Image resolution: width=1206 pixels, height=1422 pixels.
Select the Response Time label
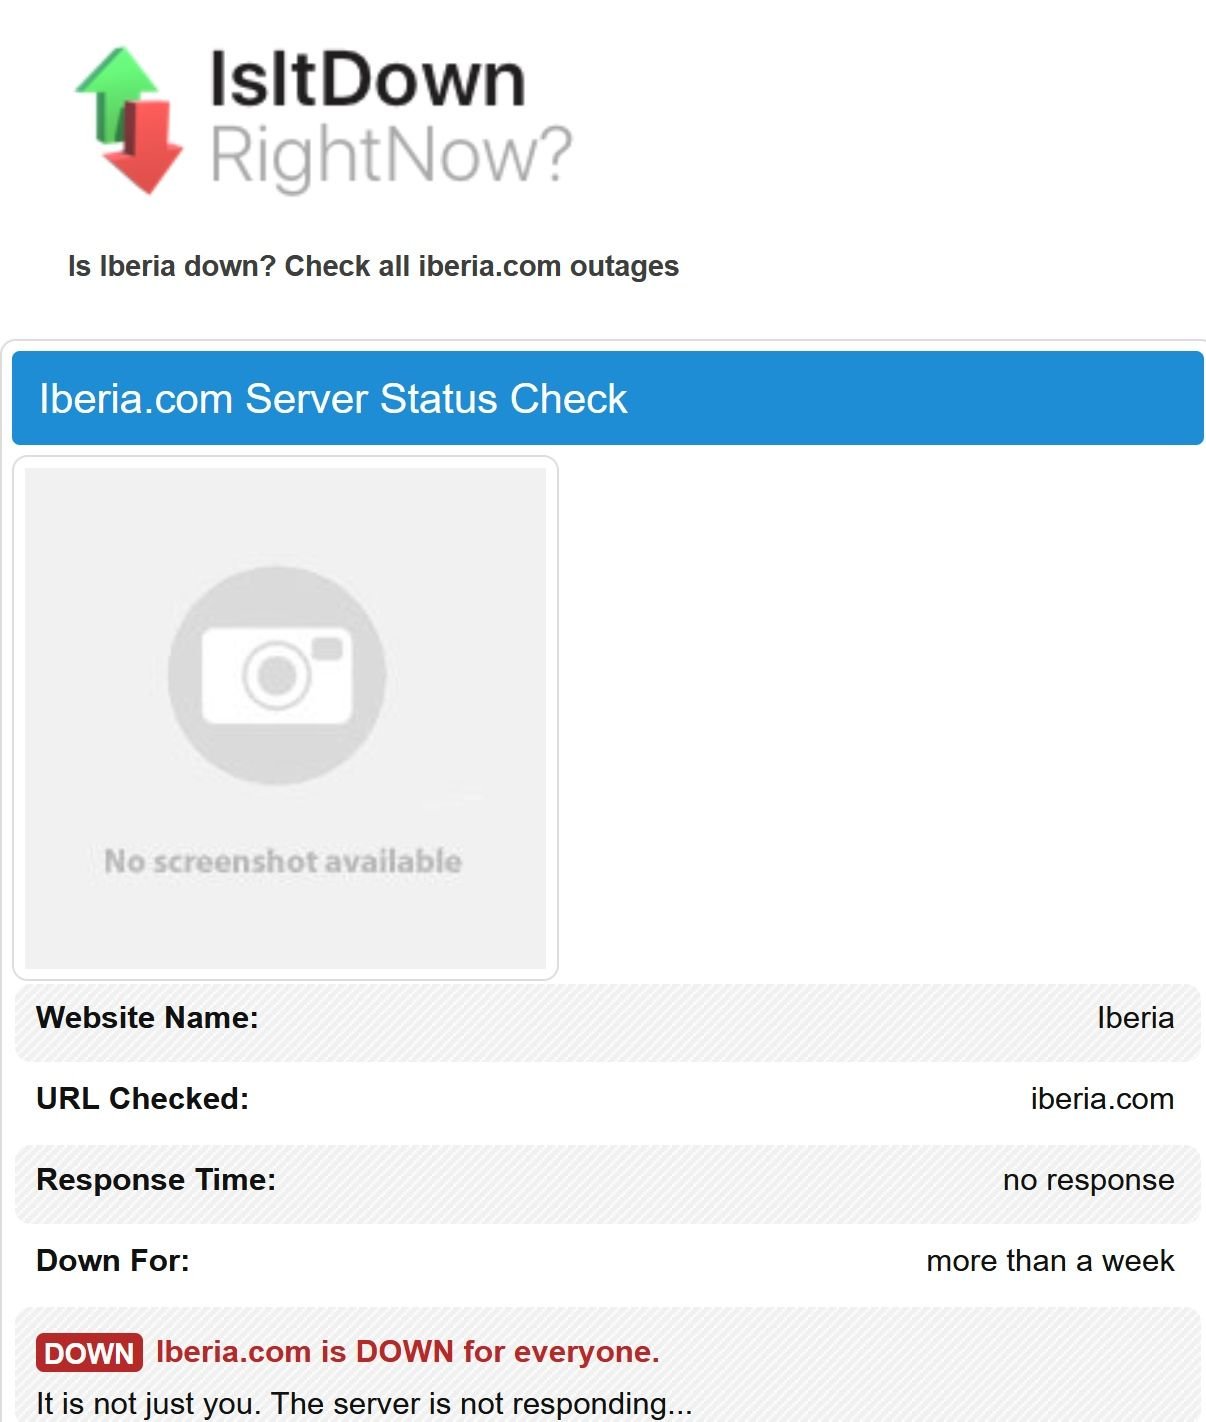click(156, 1180)
